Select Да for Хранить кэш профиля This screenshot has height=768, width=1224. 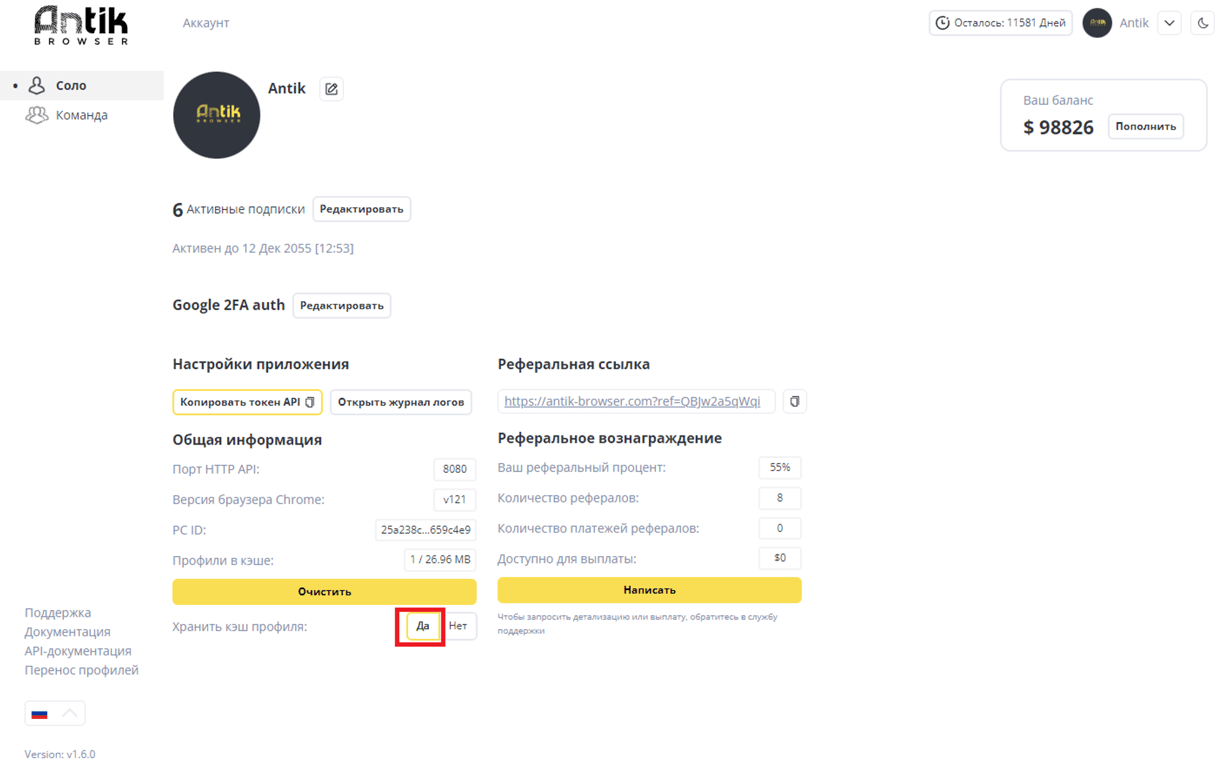pos(423,626)
